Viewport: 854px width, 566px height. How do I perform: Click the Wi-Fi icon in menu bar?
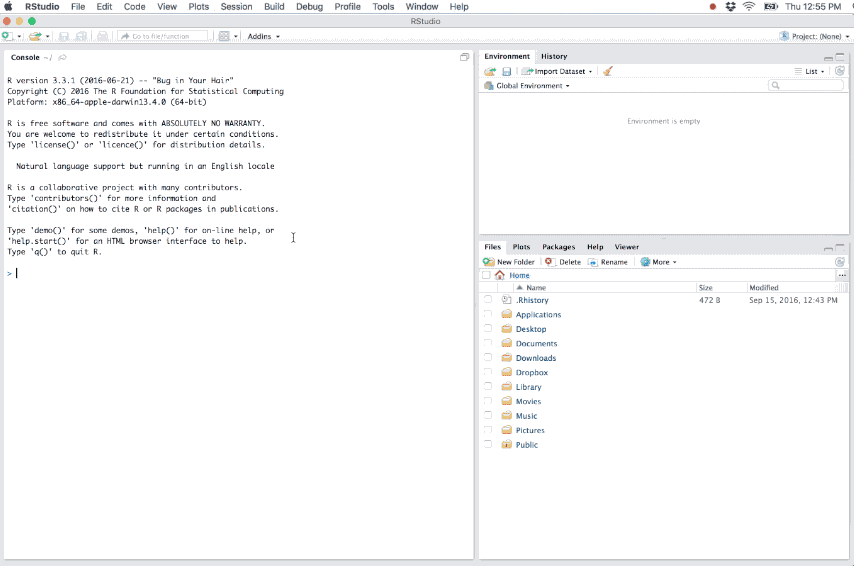coord(749,7)
